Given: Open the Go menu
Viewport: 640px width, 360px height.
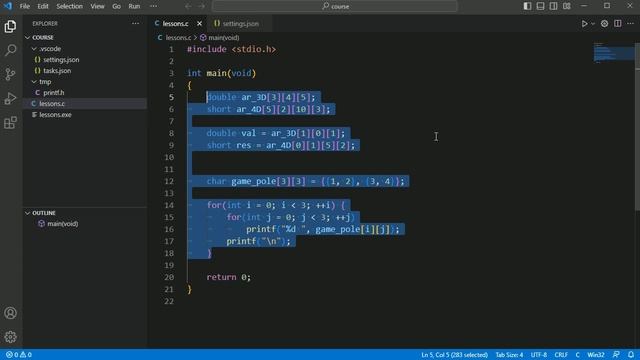Looking at the screenshot, I should click(x=116, y=6).
